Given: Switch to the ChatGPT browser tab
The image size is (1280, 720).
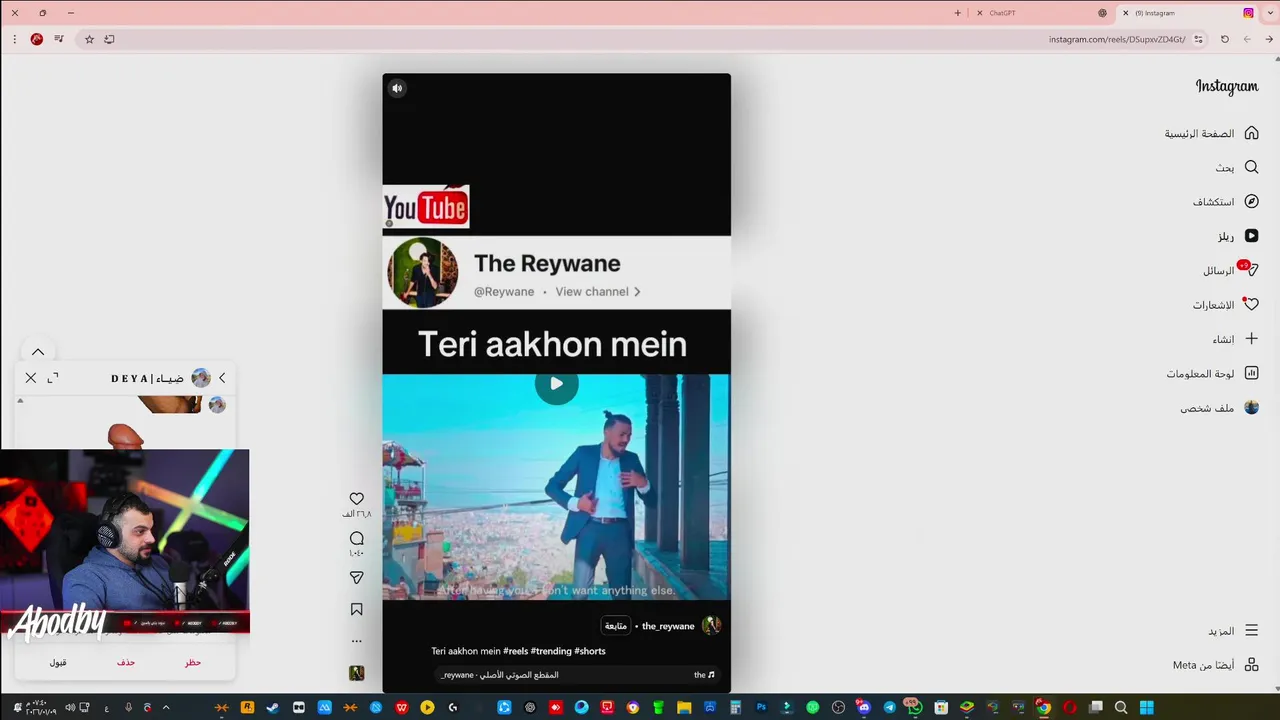Looking at the screenshot, I should (1040, 13).
